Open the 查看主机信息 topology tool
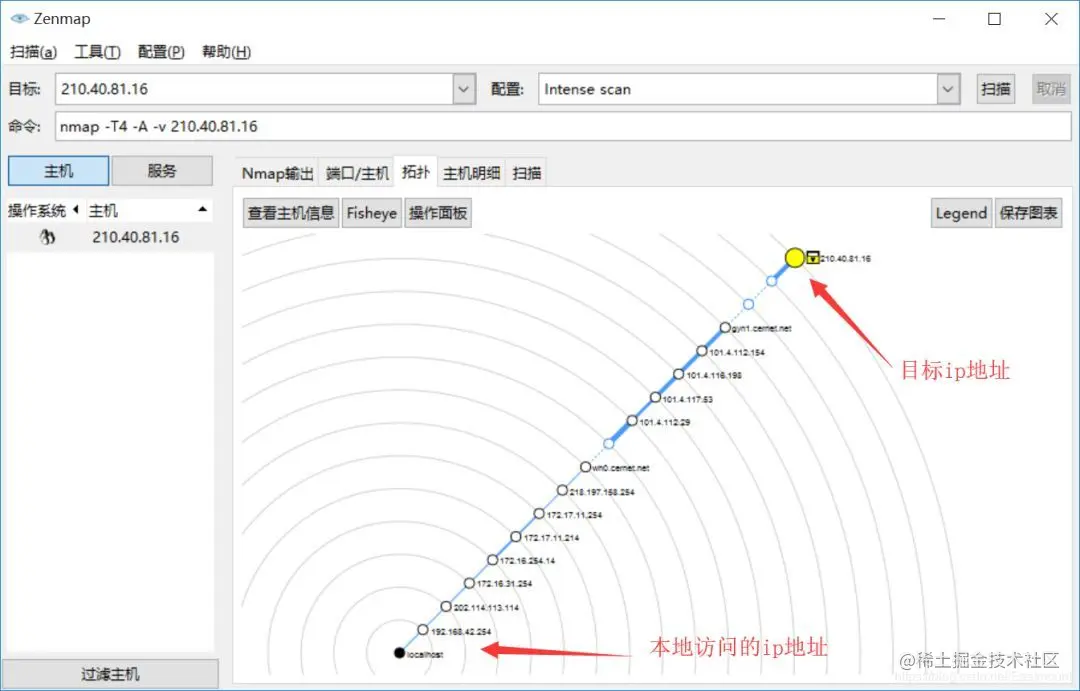This screenshot has width=1080, height=691. click(289, 212)
